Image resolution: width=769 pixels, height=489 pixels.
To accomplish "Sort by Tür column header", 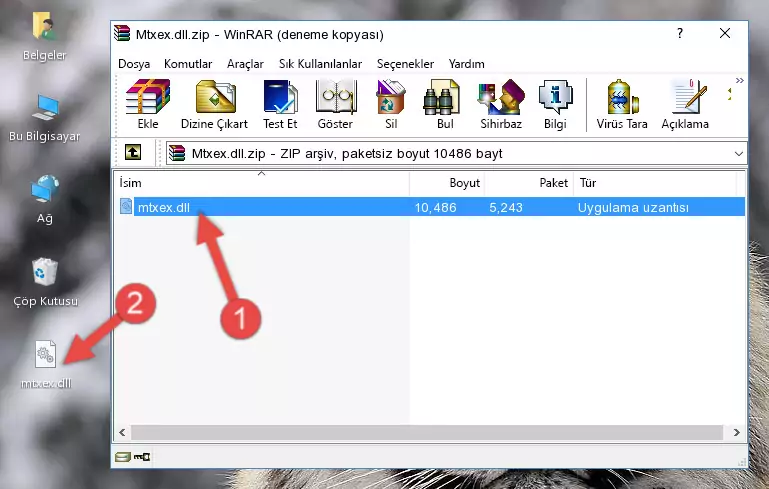I will [655, 183].
